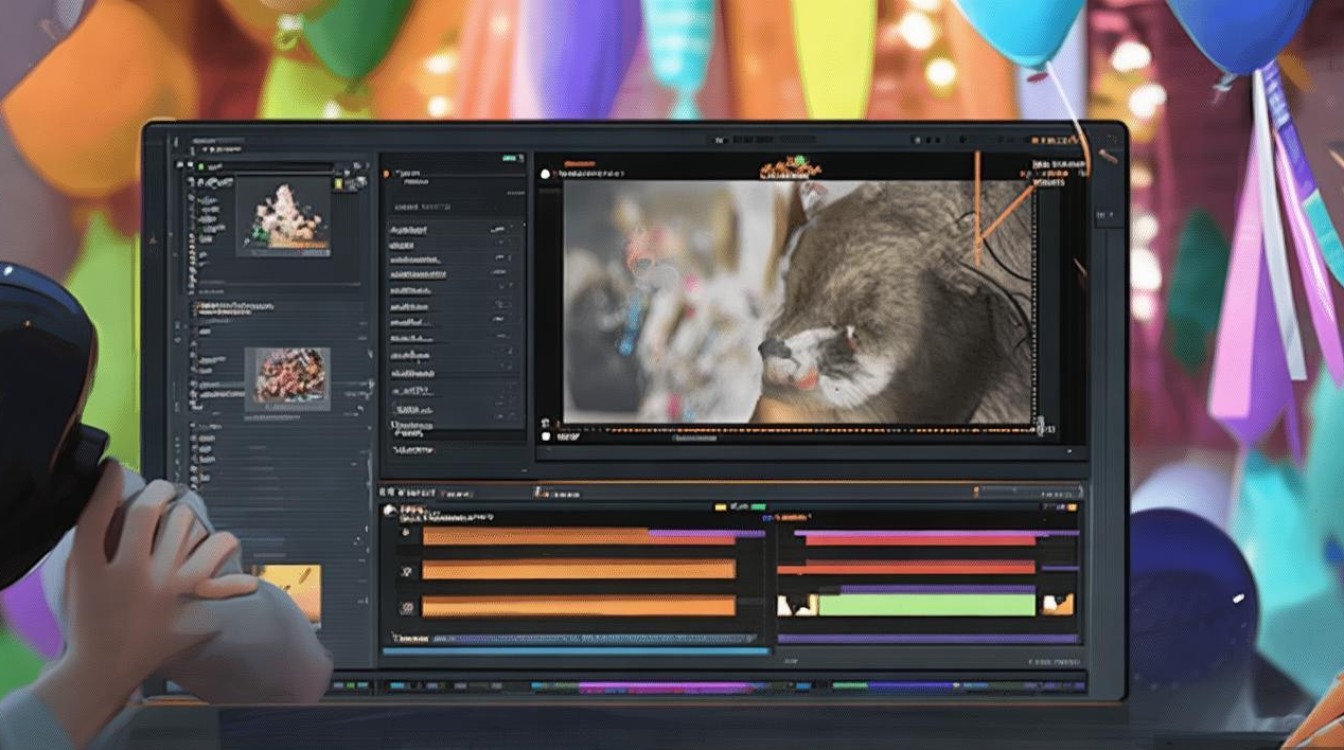Screen dimensions: 1344x750
Task: Click the magenta segment in the bottom overview strip
Action: [664, 687]
